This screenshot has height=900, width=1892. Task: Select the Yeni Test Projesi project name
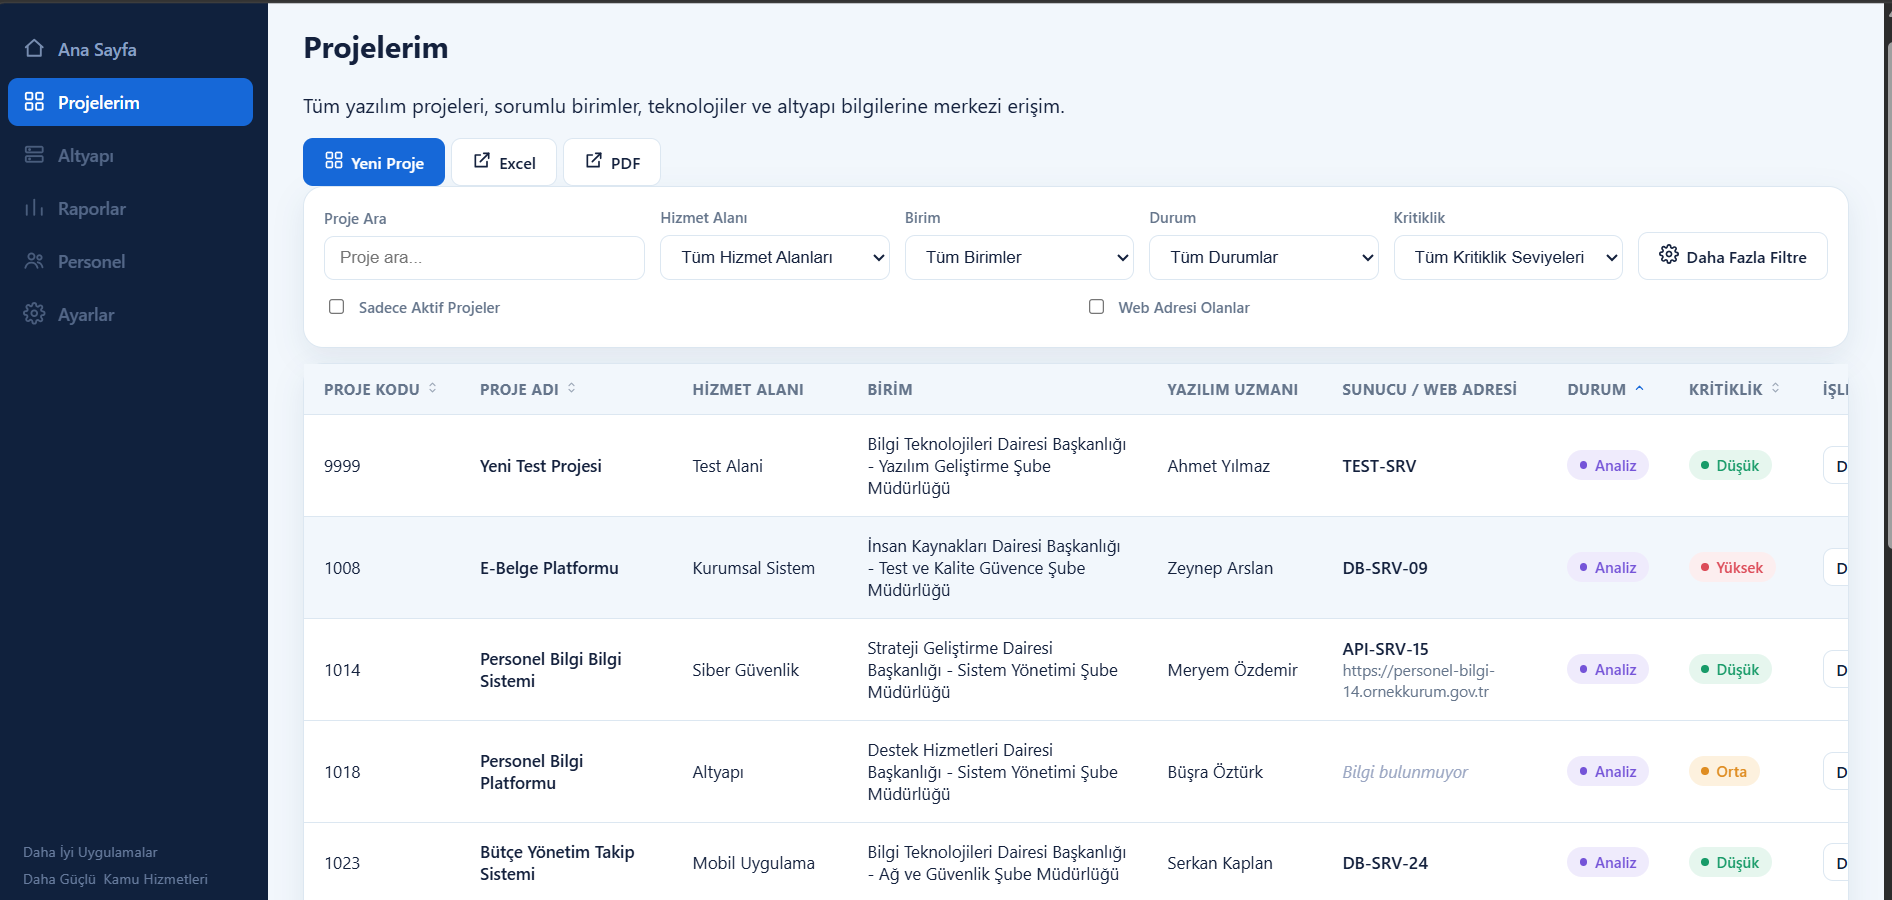click(541, 466)
